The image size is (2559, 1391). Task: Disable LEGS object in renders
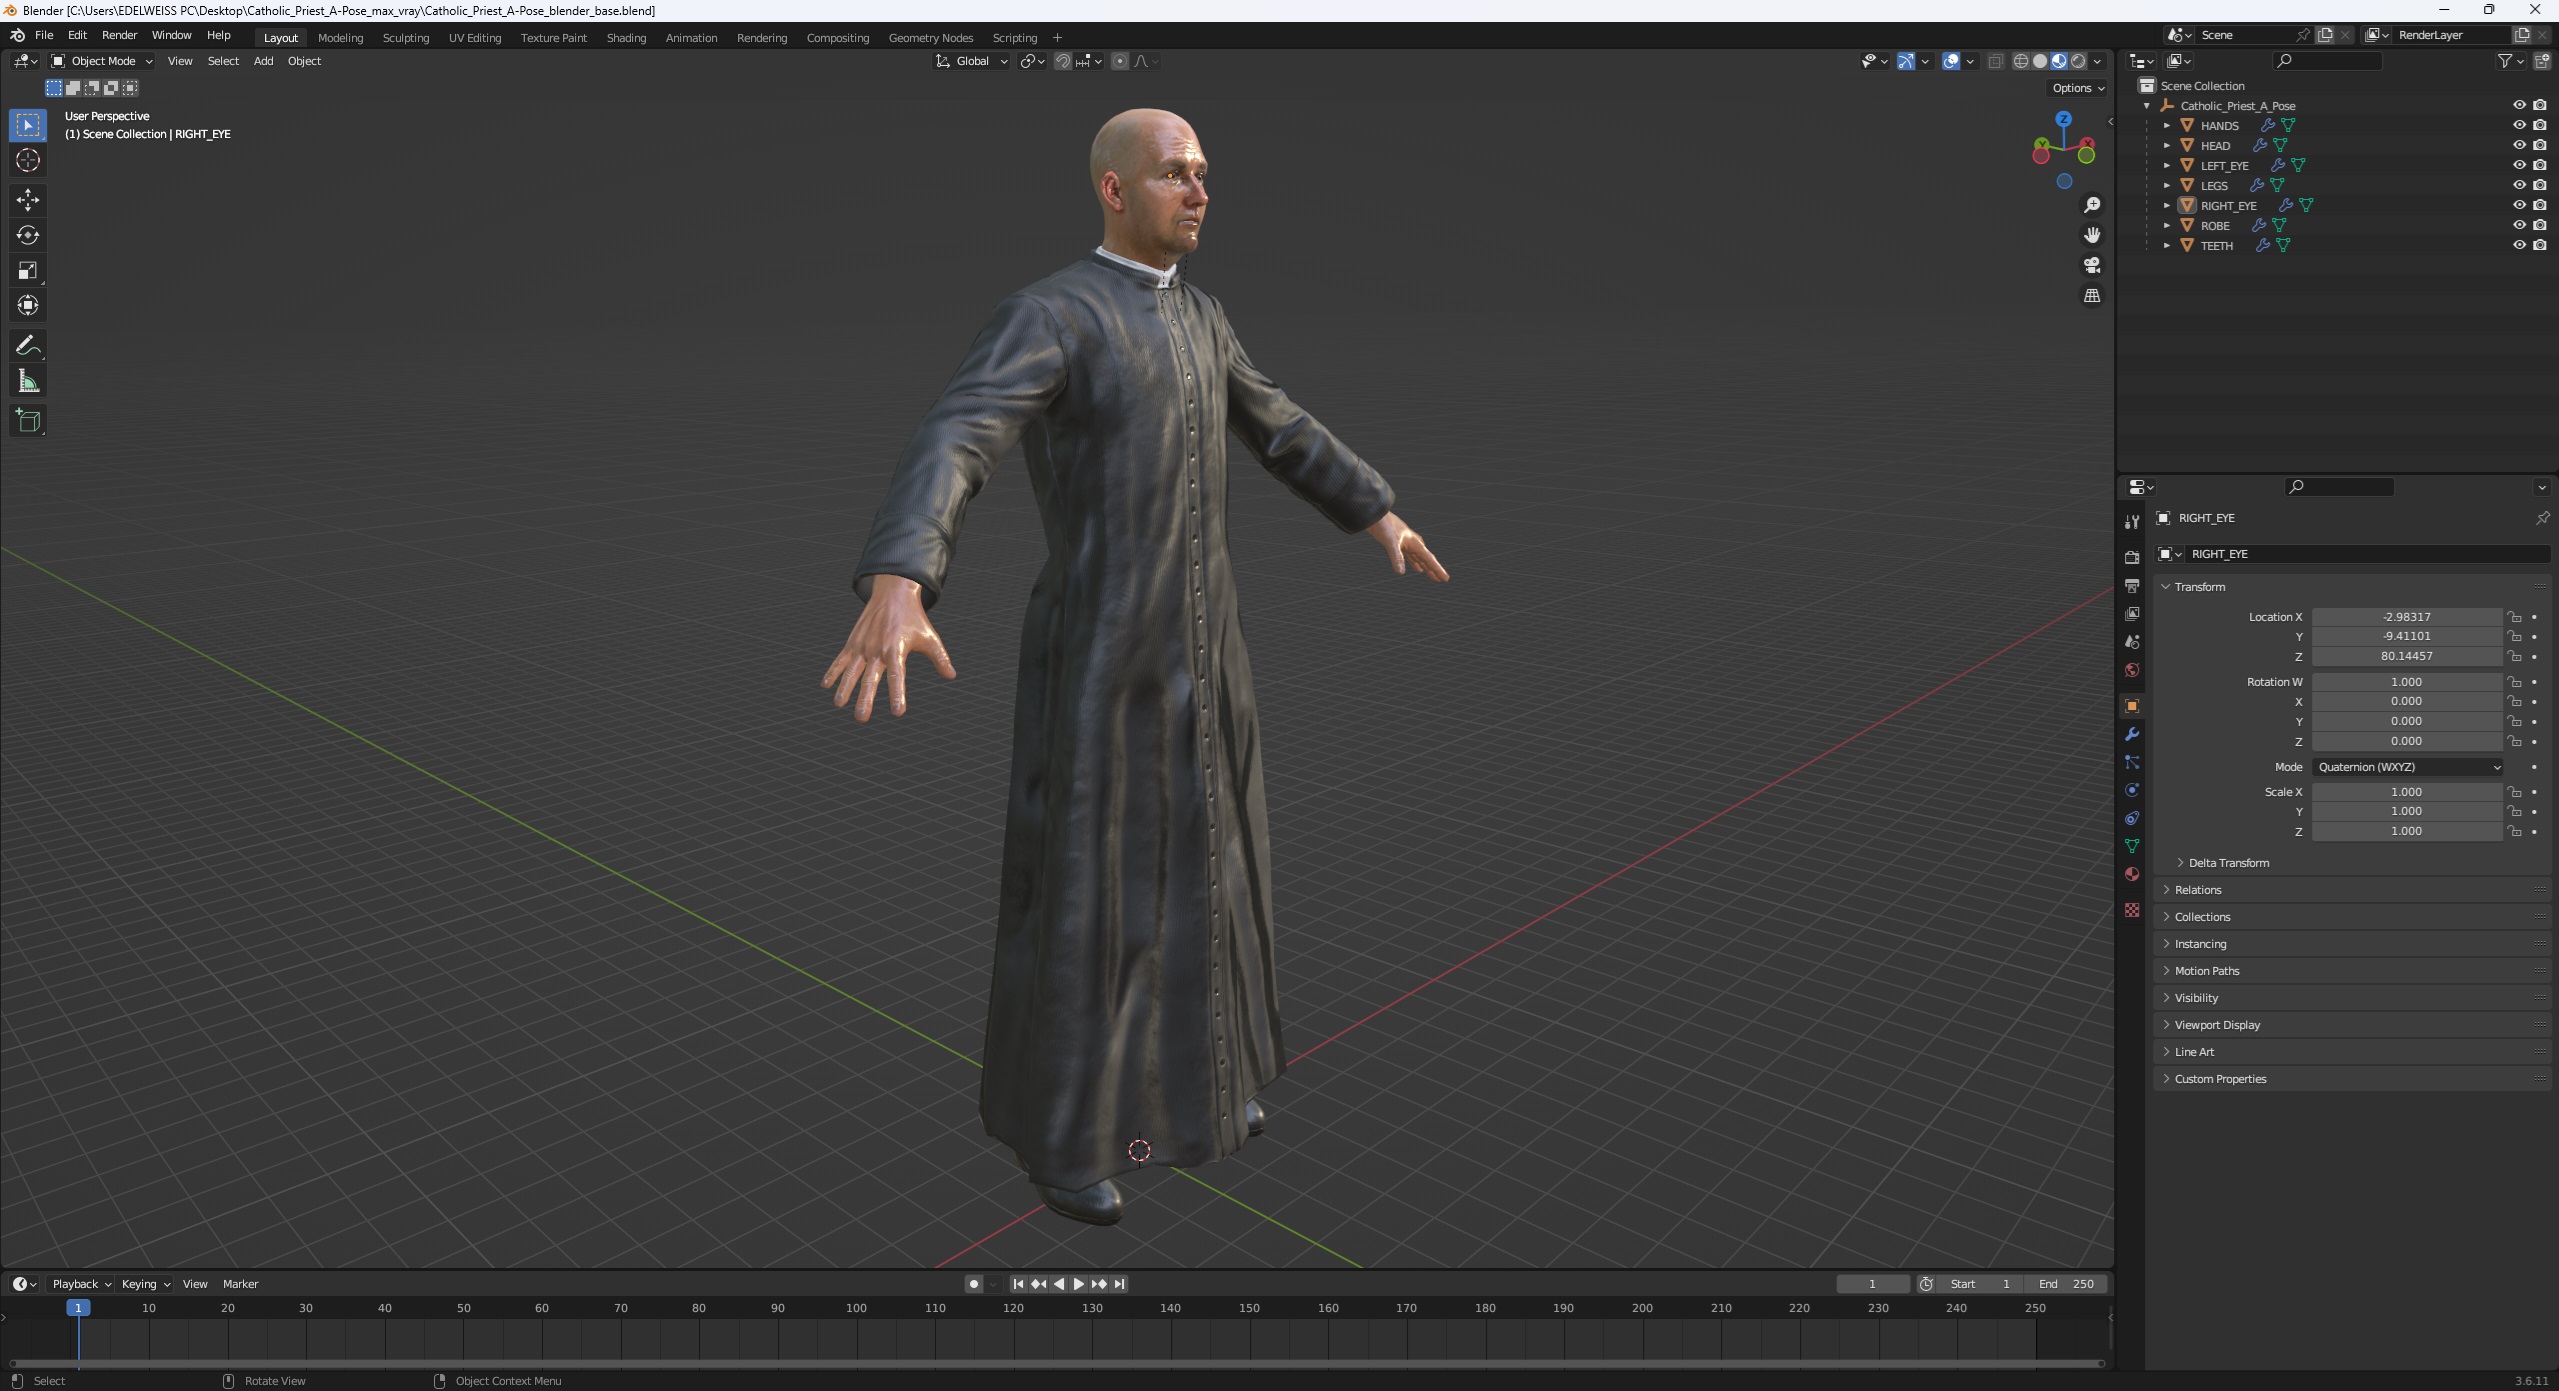click(2540, 185)
